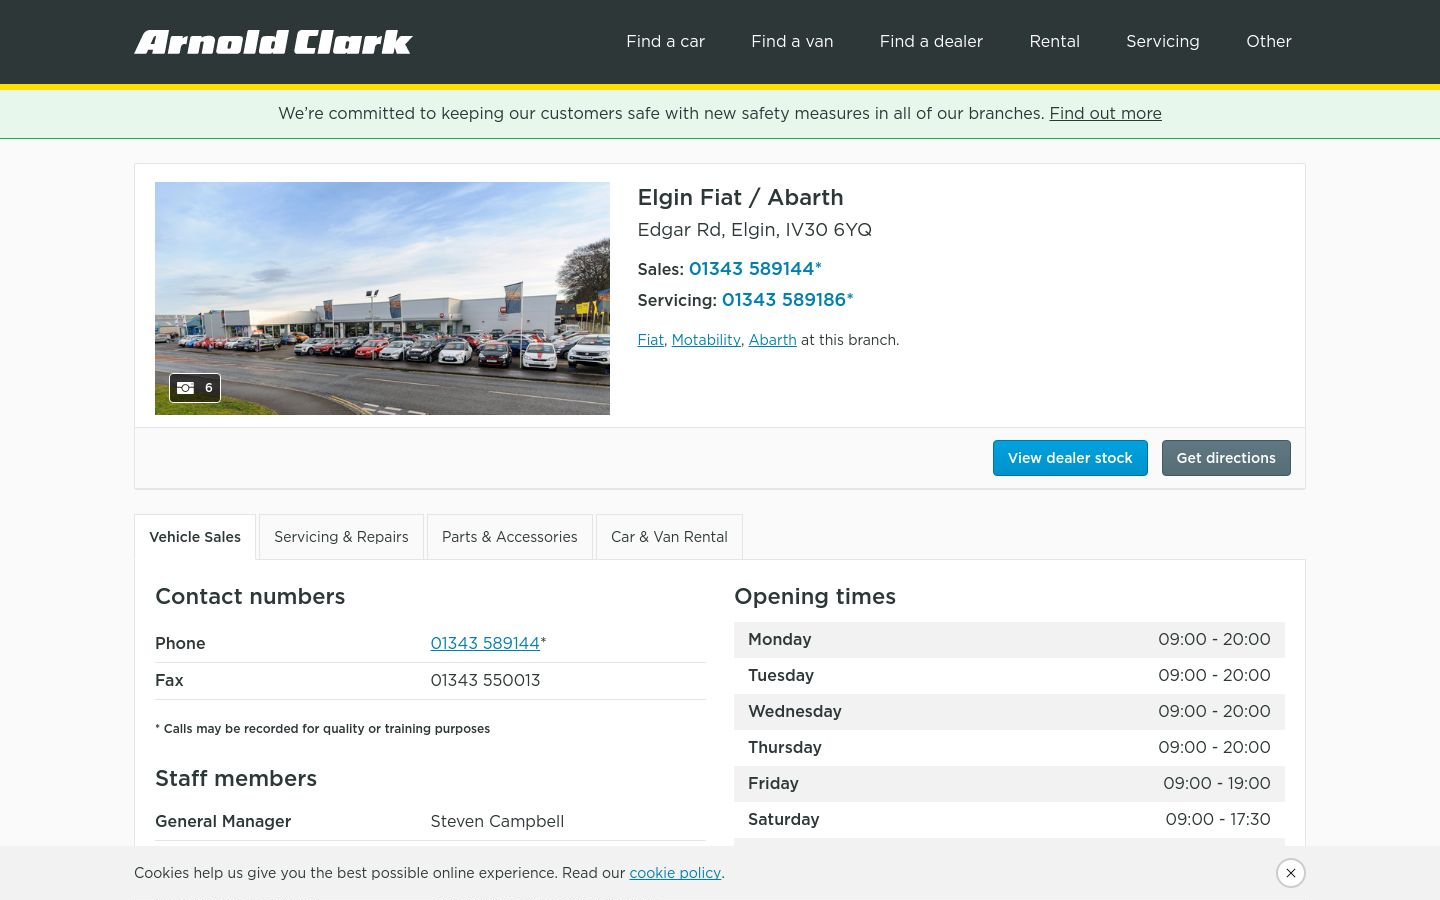1440x900 pixels.
Task: Dismiss the cookie notice with the X
Action: click(x=1291, y=873)
